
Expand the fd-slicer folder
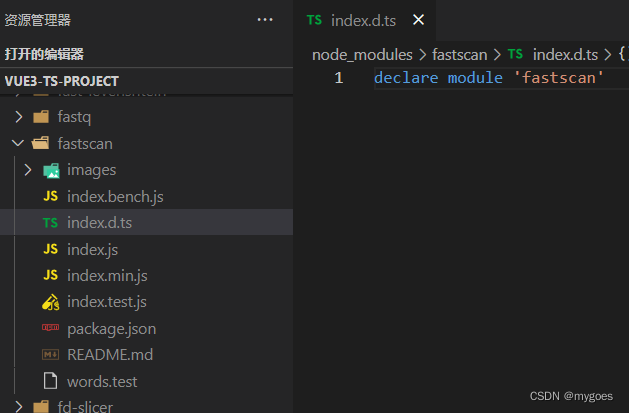pos(84,406)
